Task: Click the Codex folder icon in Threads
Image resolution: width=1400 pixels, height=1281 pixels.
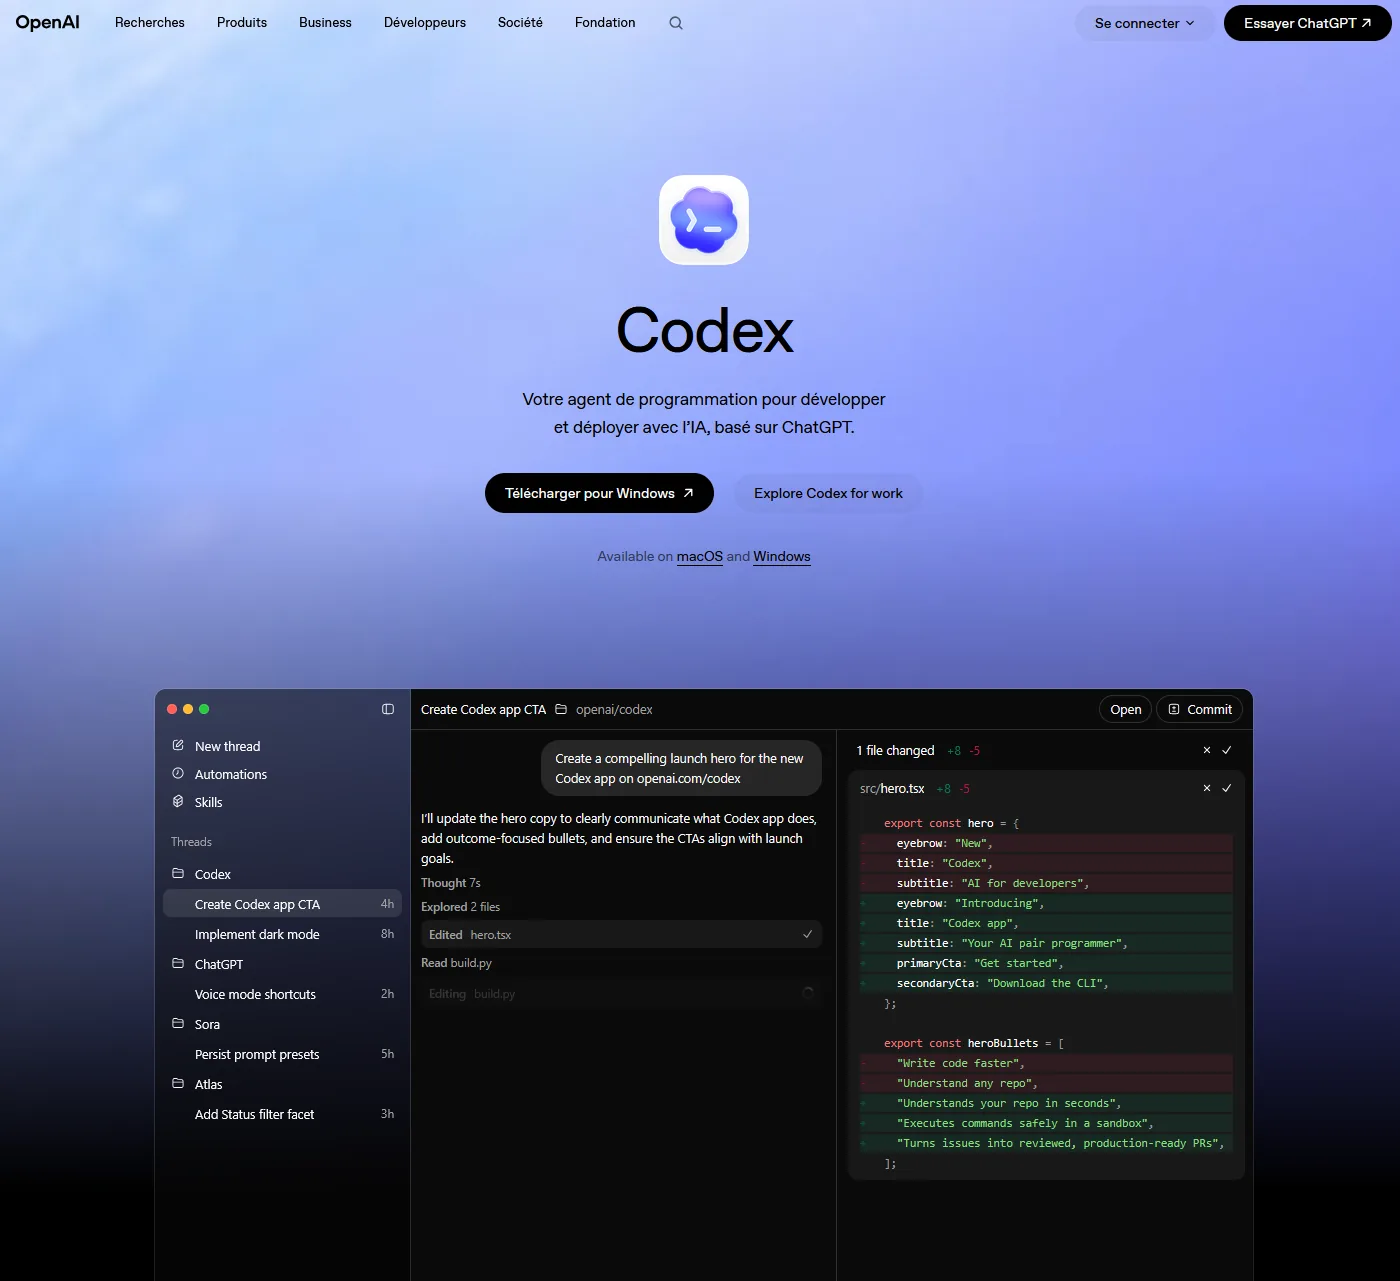Action: 178,873
